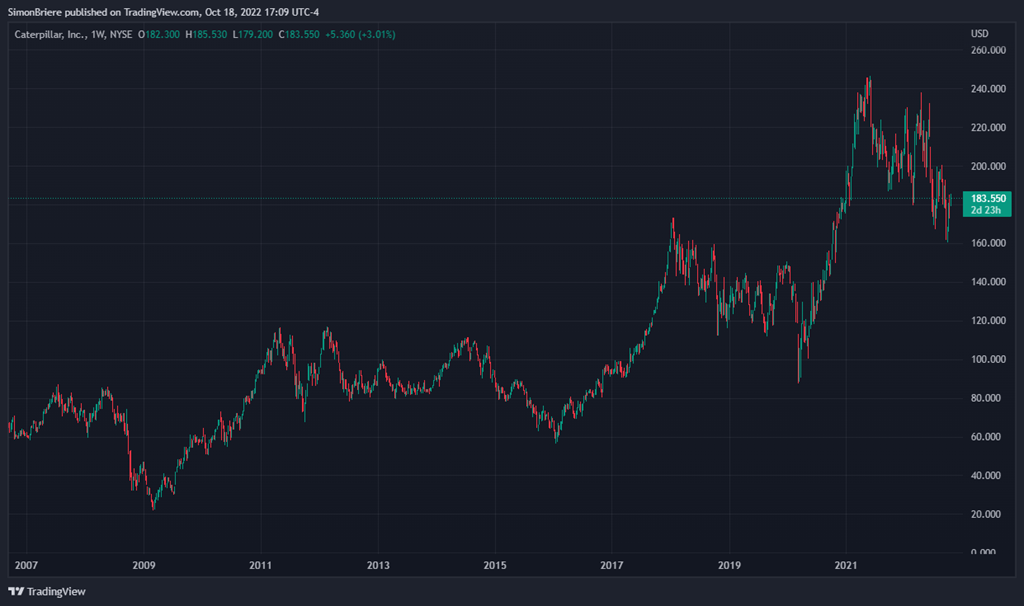Select the Caterpillar, Inc. symbol title
Image resolution: width=1024 pixels, height=606 pixels.
(x=48, y=34)
